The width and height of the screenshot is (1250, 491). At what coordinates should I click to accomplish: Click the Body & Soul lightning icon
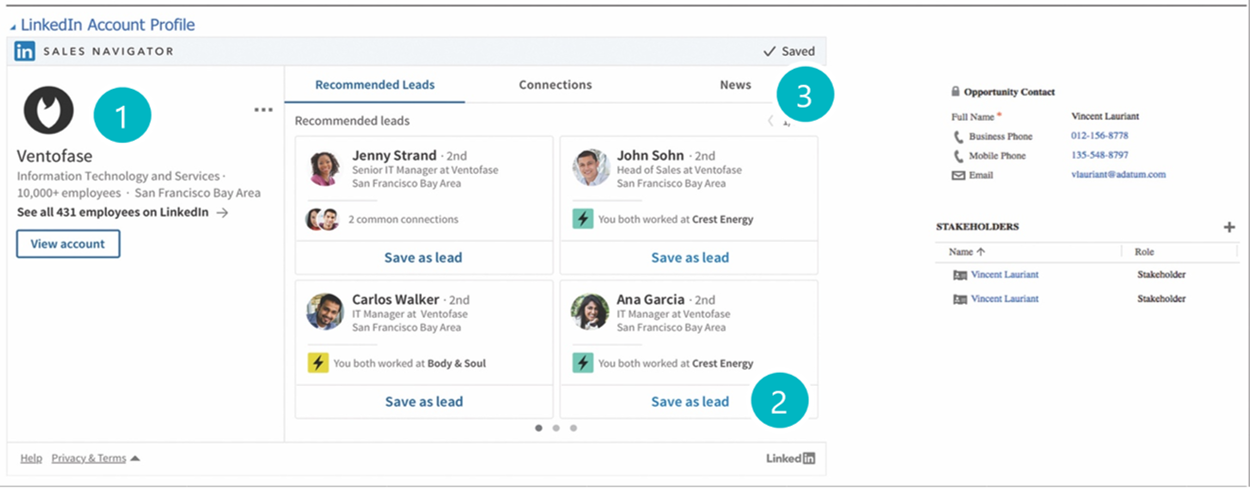[x=317, y=363]
